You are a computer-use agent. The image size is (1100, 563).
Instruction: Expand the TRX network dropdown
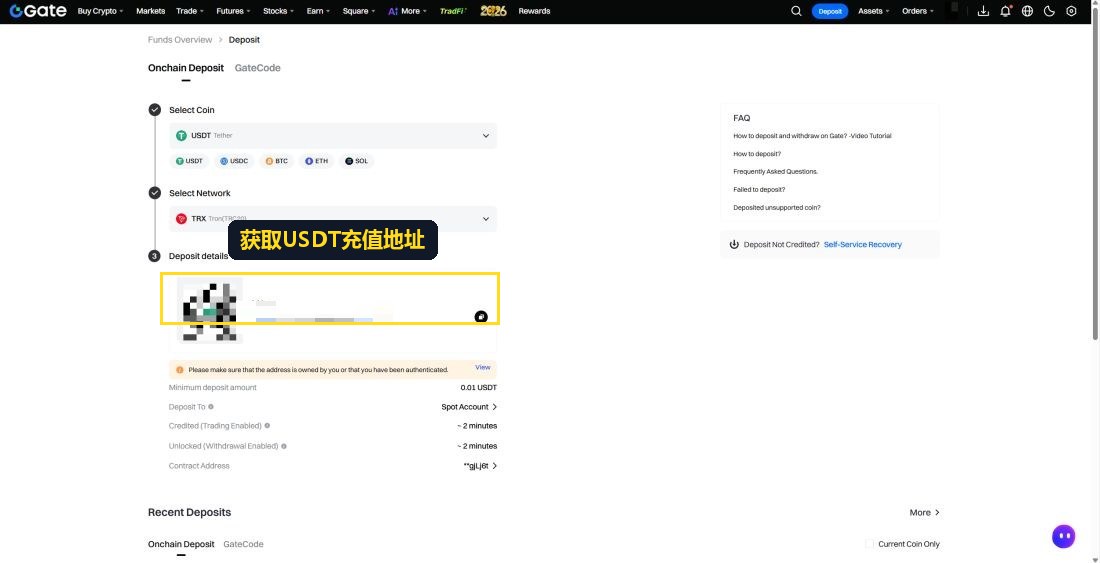coord(333,219)
